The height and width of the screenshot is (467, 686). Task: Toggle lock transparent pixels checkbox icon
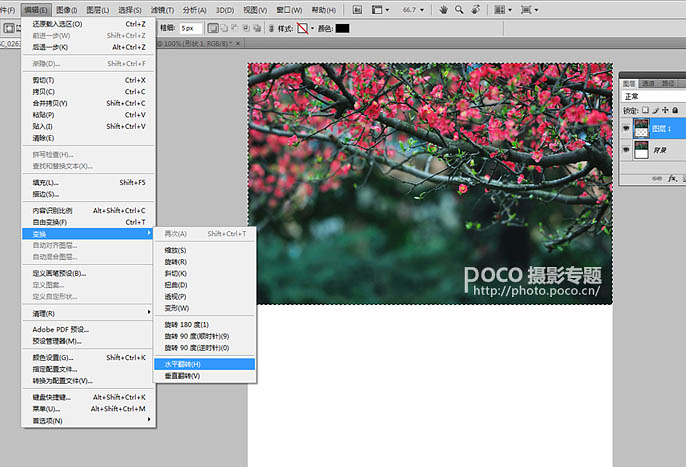point(646,110)
